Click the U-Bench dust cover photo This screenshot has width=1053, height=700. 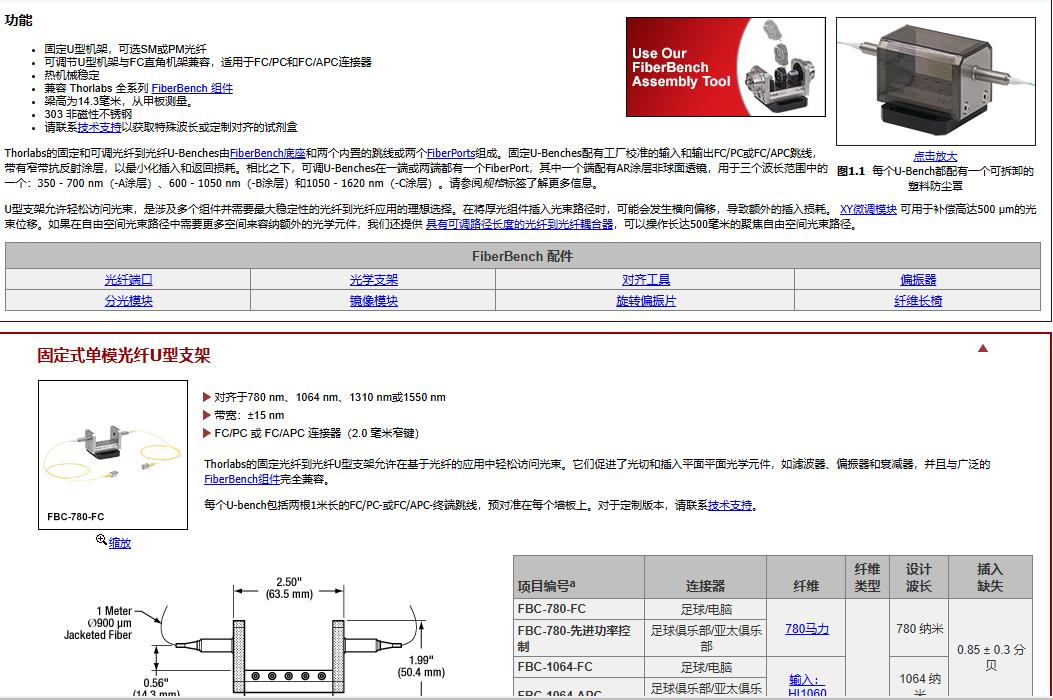pyautogui.click(x=935, y=81)
